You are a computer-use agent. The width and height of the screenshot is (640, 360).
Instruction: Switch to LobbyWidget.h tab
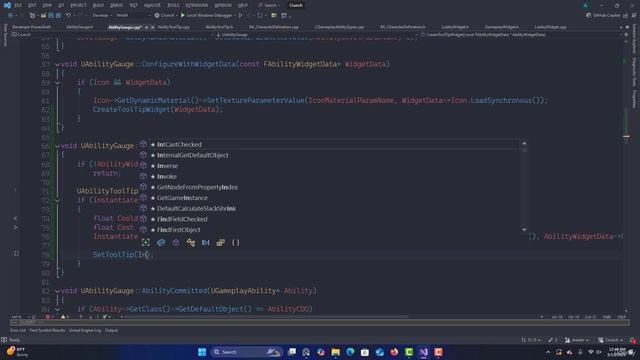[455, 27]
